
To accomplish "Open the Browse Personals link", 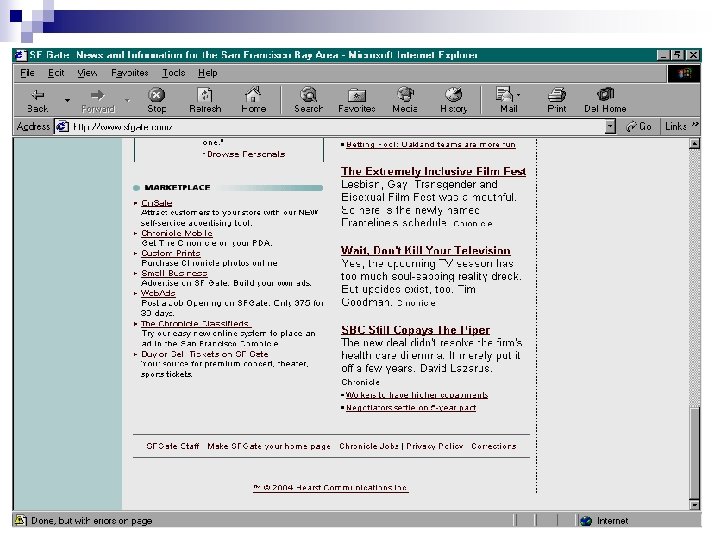I will 246,154.
